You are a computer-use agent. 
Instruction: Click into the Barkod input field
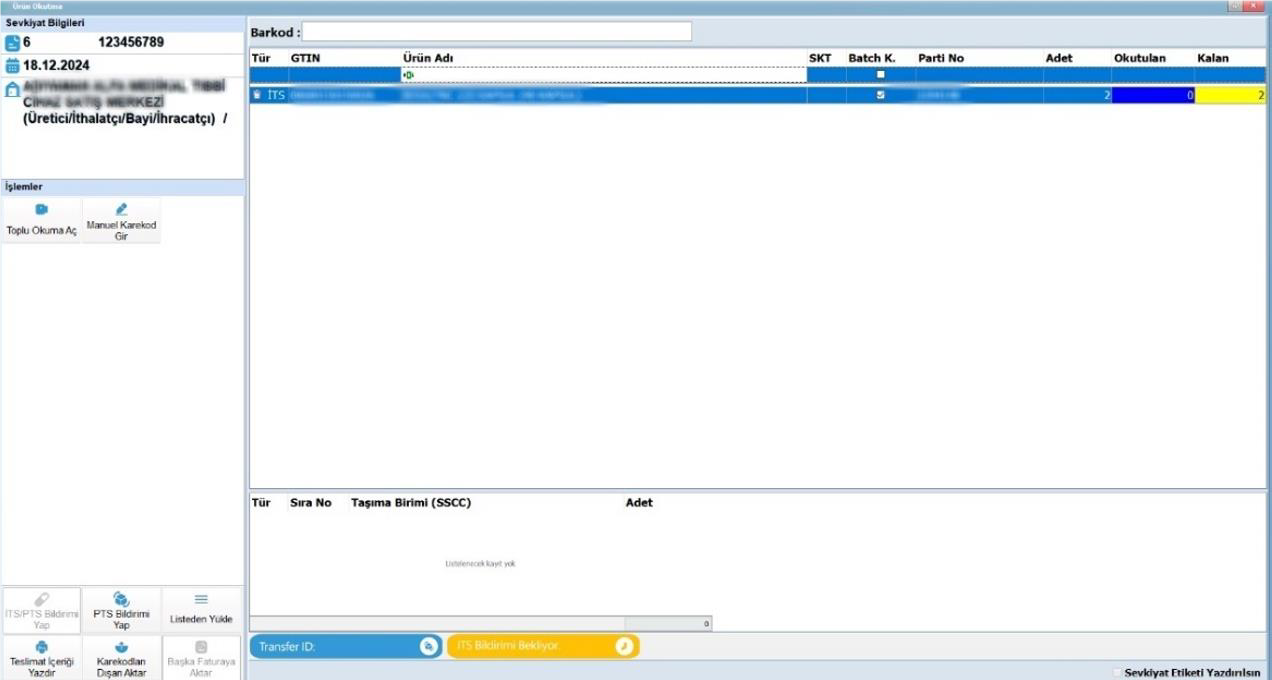coord(496,32)
